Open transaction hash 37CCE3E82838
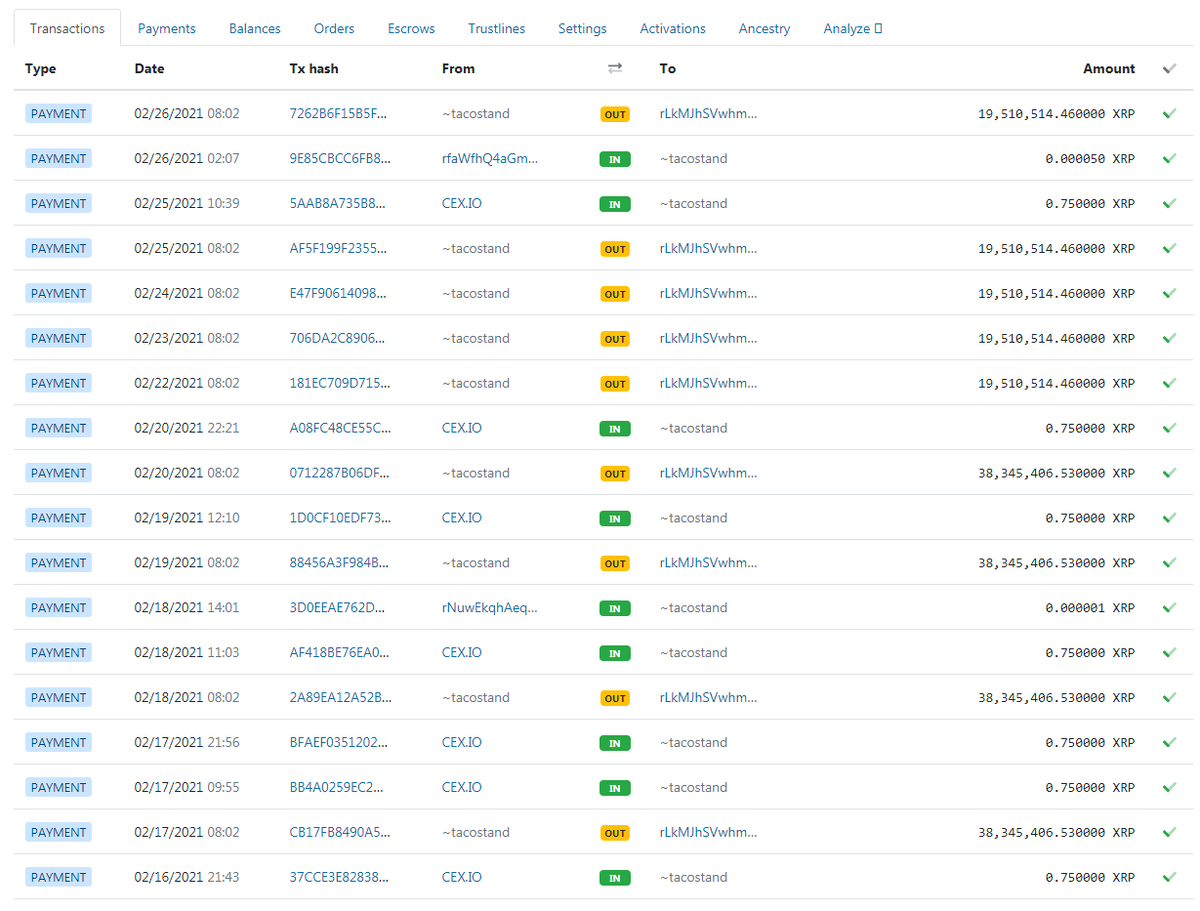 coord(338,878)
